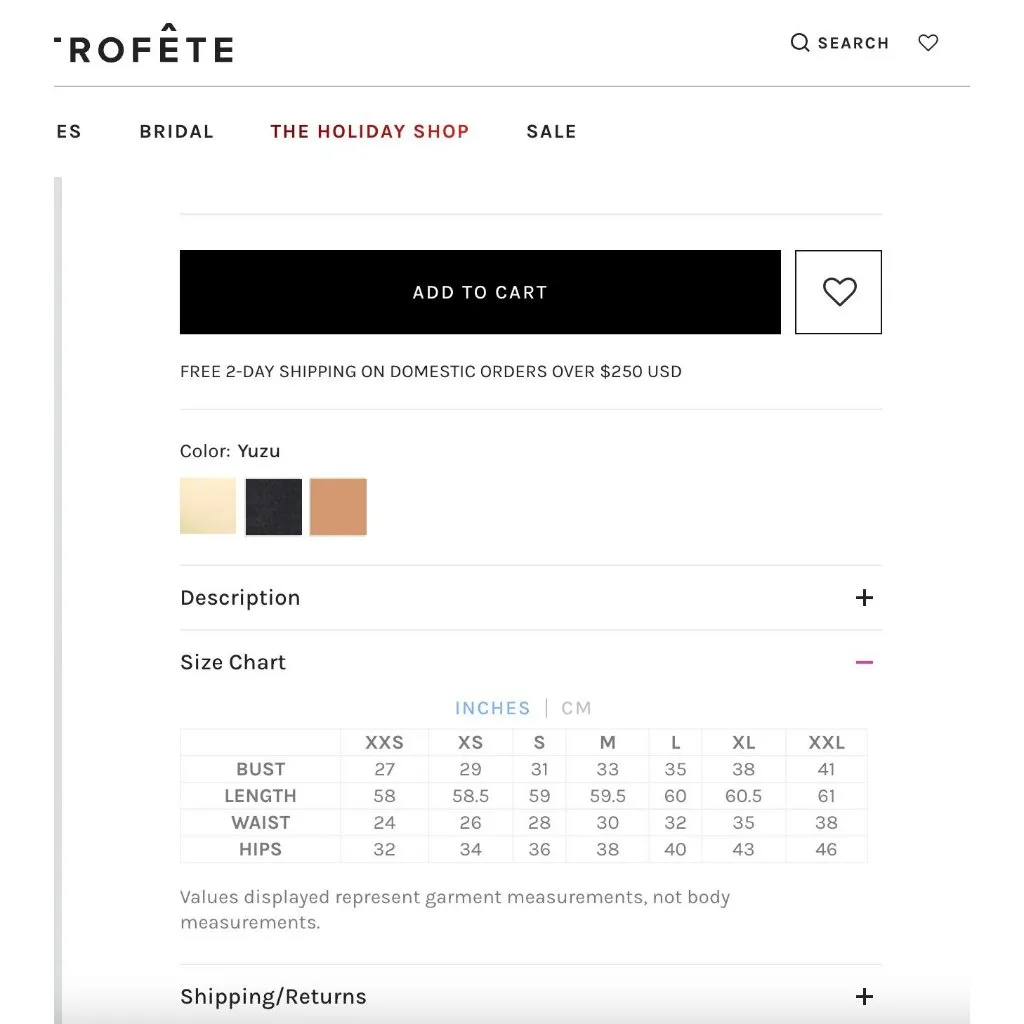Expand the Shipping/Returns section
Viewport: 1024px width, 1024px height.
(x=273, y=997)
